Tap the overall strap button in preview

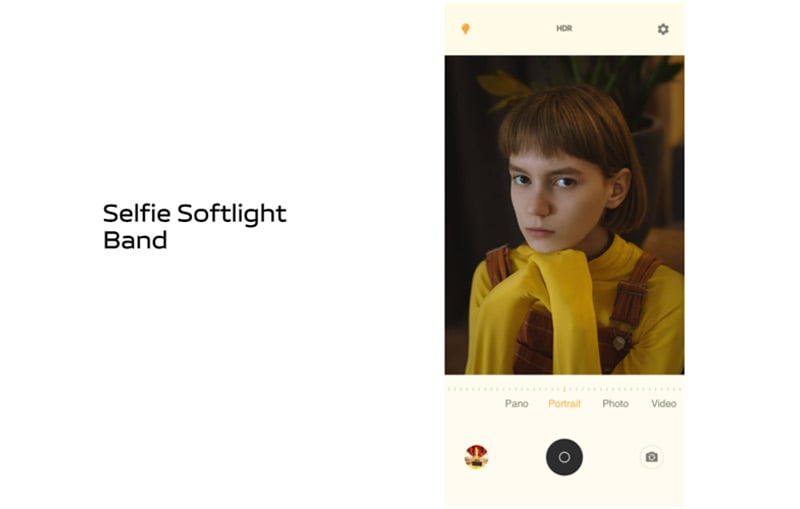coord(619,343)
